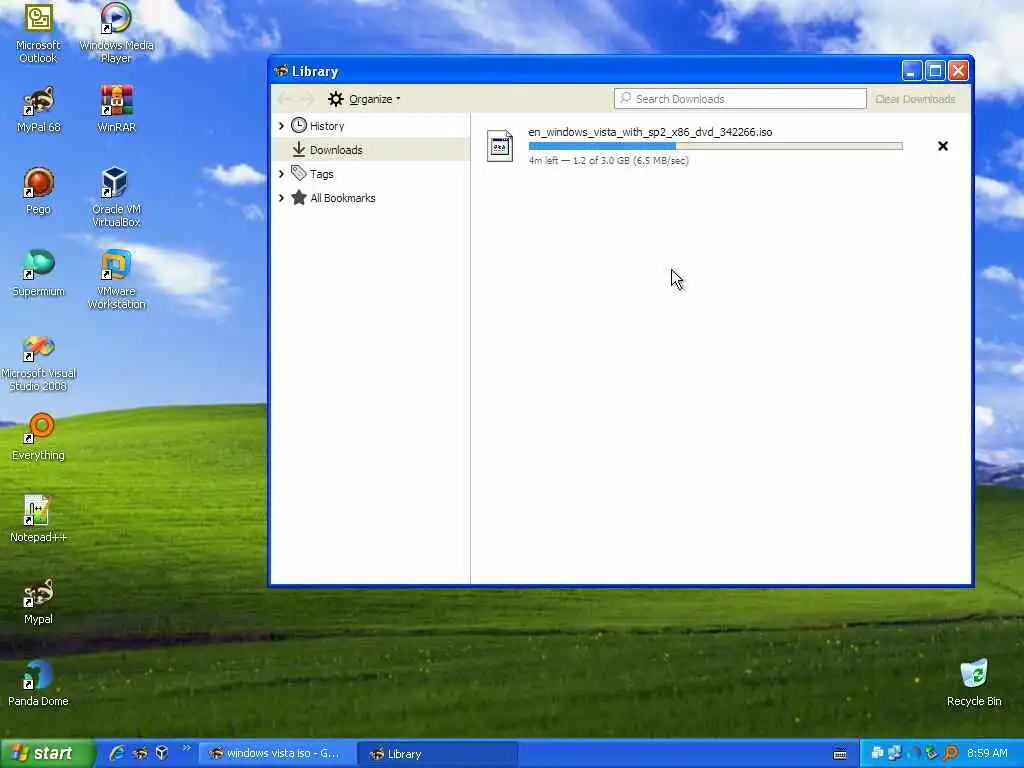Select the Supermium desktop shortcut
Image resolution: width=1024 pixels, height=768 pixels.
(x=39, y=273)
